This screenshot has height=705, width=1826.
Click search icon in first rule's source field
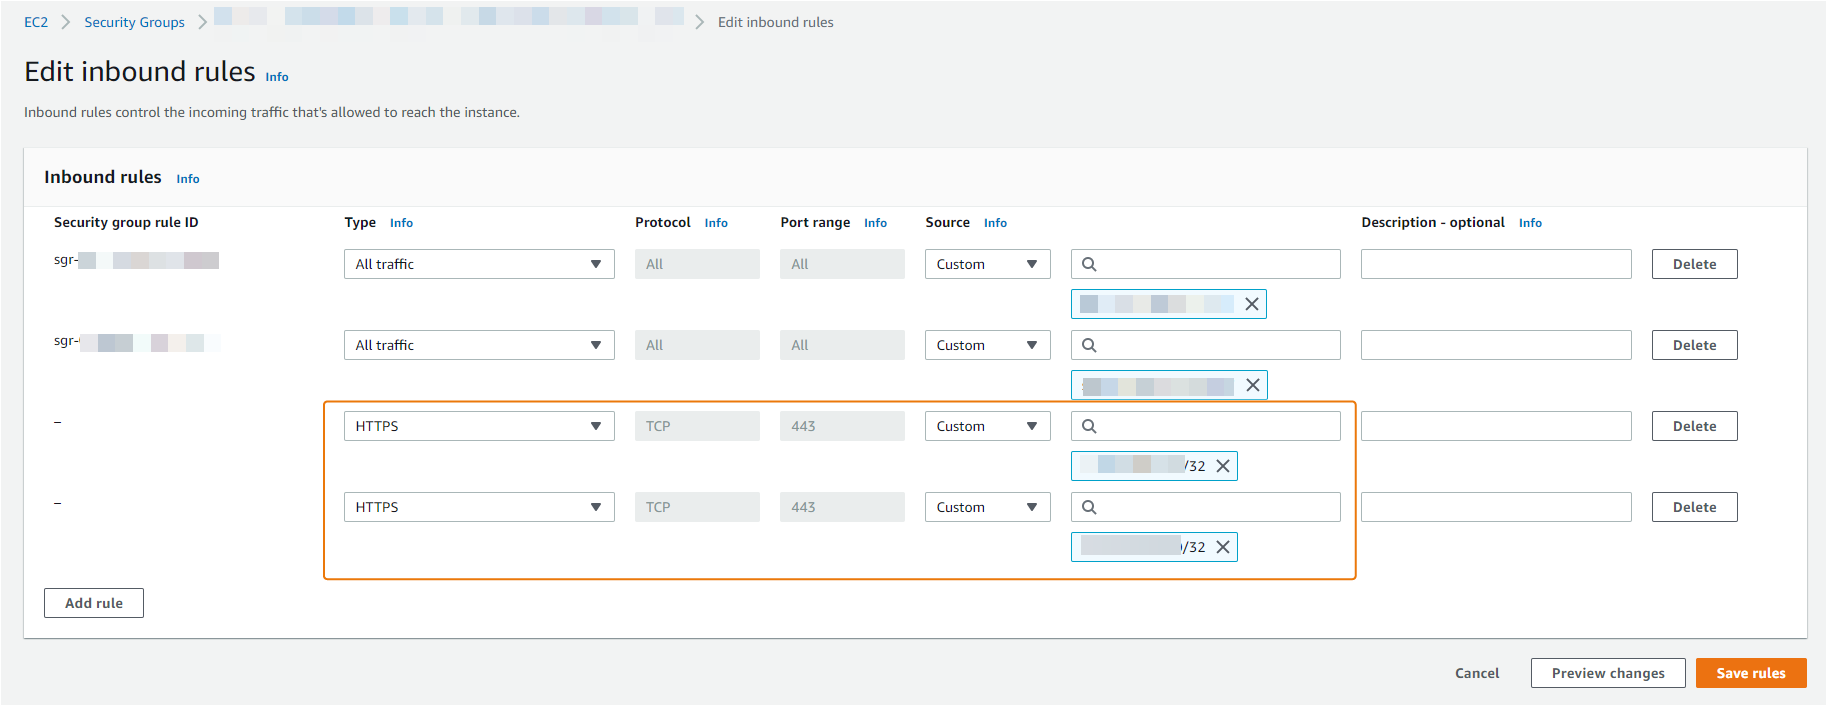click(x=1089, y=264)
